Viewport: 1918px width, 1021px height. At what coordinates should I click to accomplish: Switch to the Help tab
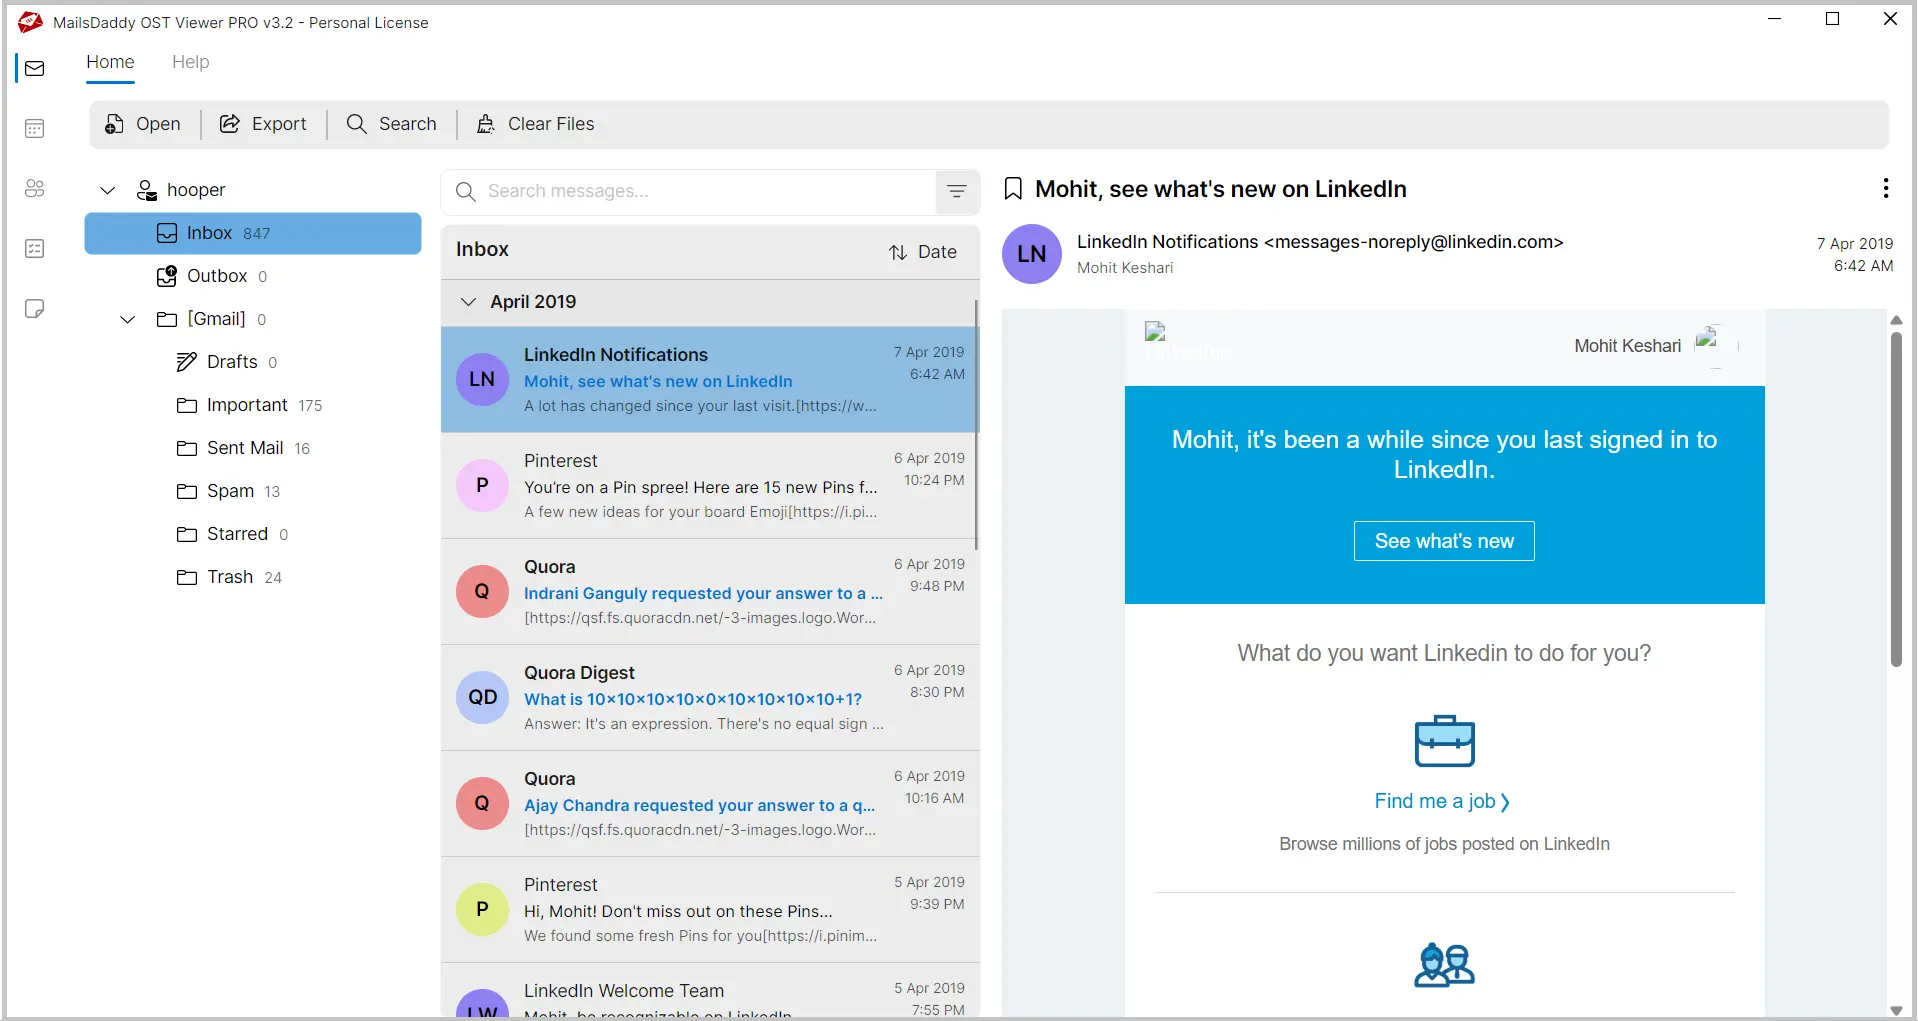[x=190, y=62]
